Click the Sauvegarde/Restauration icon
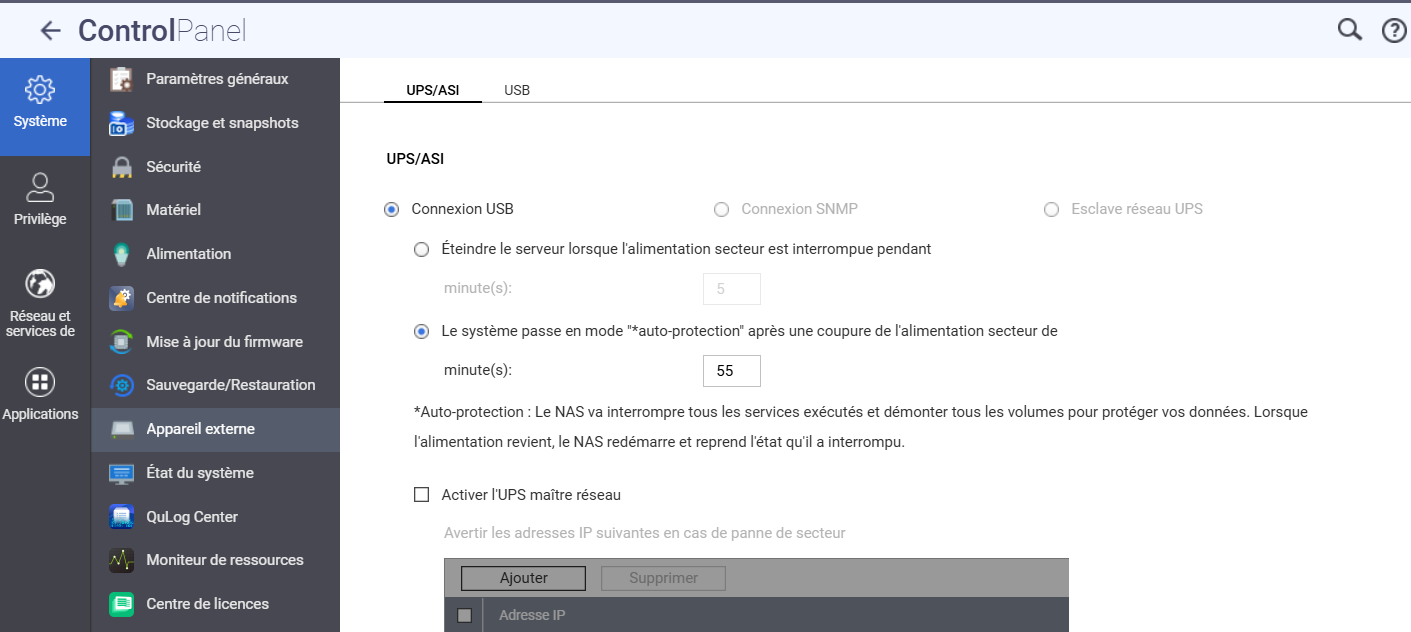Viewport: 1411px width, 632px height. coord(121,385)
